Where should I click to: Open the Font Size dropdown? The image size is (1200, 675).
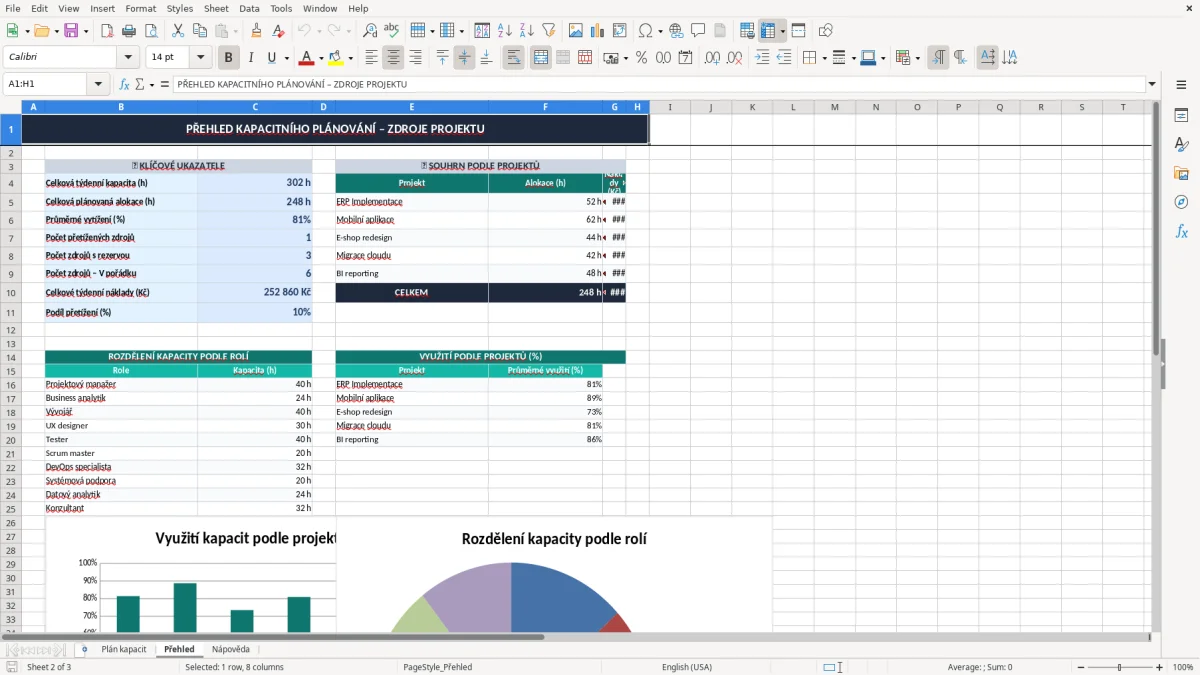point(201,58)
